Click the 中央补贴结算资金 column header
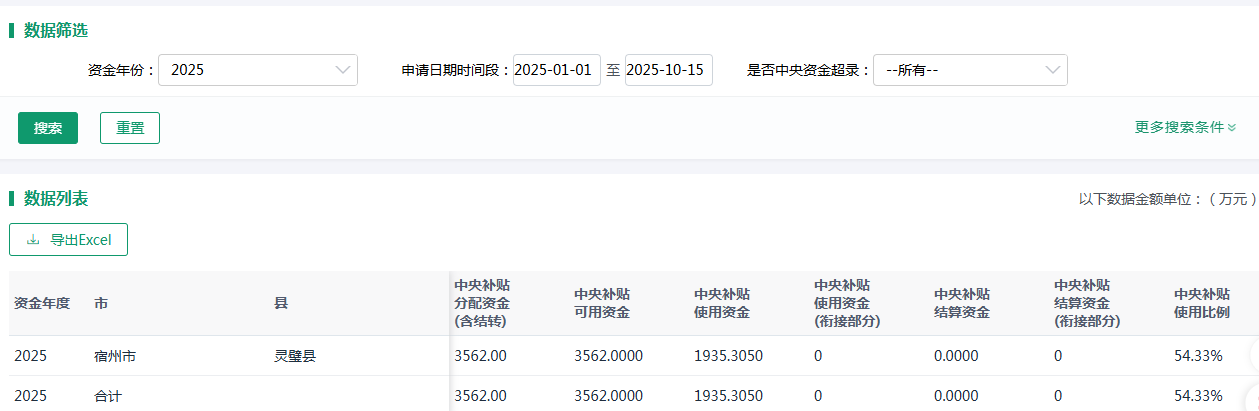This screenshot has height=411, width=1259. pyautogui.click(x=962, y=303)
